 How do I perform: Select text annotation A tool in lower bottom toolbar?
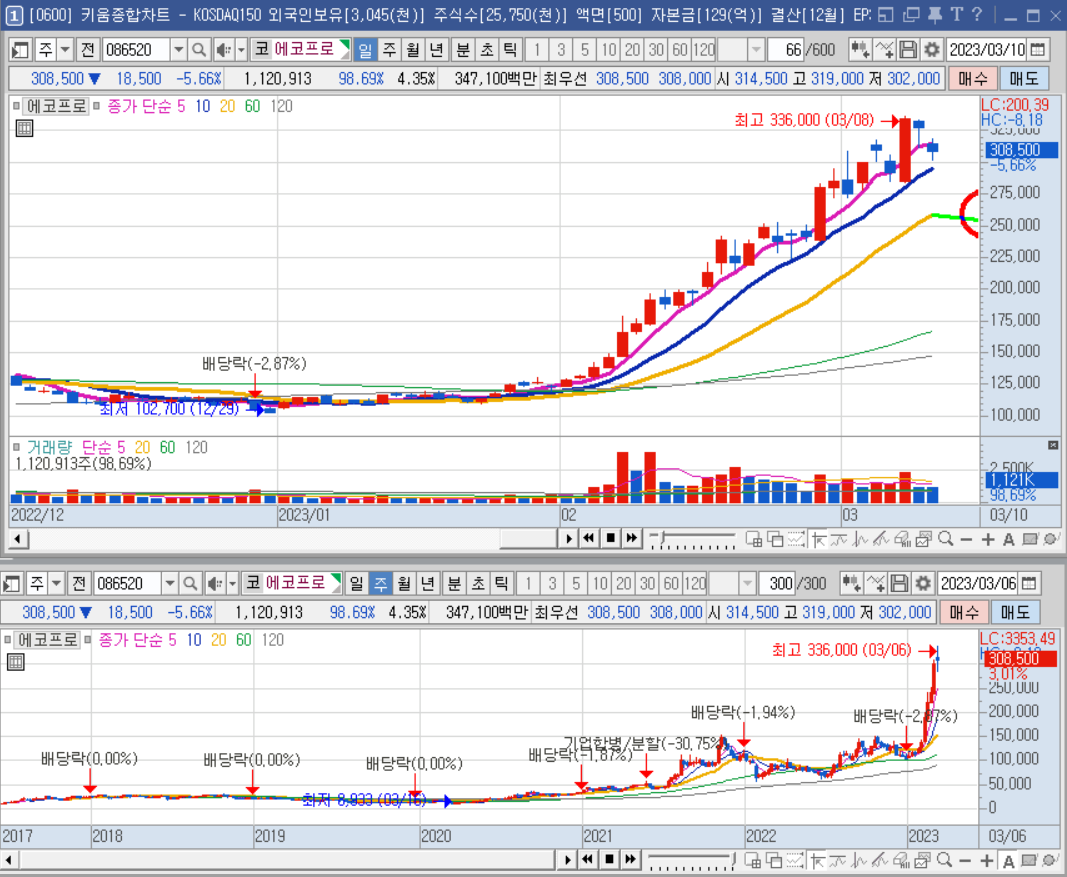(1008, 861)
